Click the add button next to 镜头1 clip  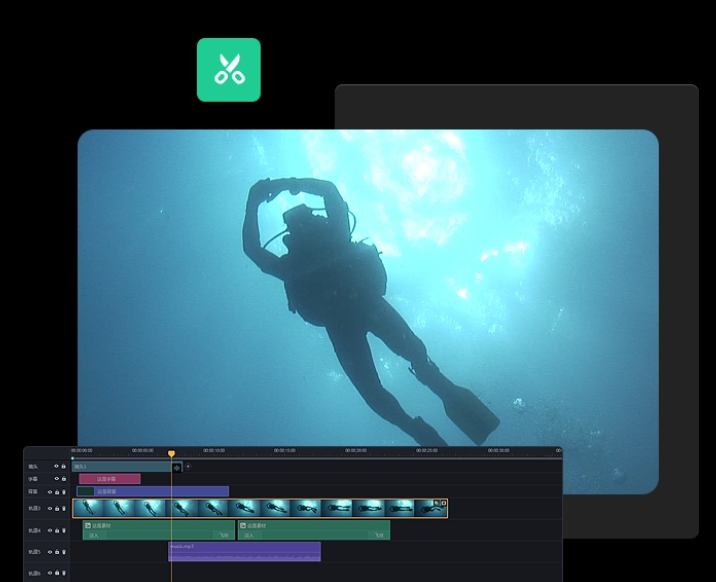187,466
